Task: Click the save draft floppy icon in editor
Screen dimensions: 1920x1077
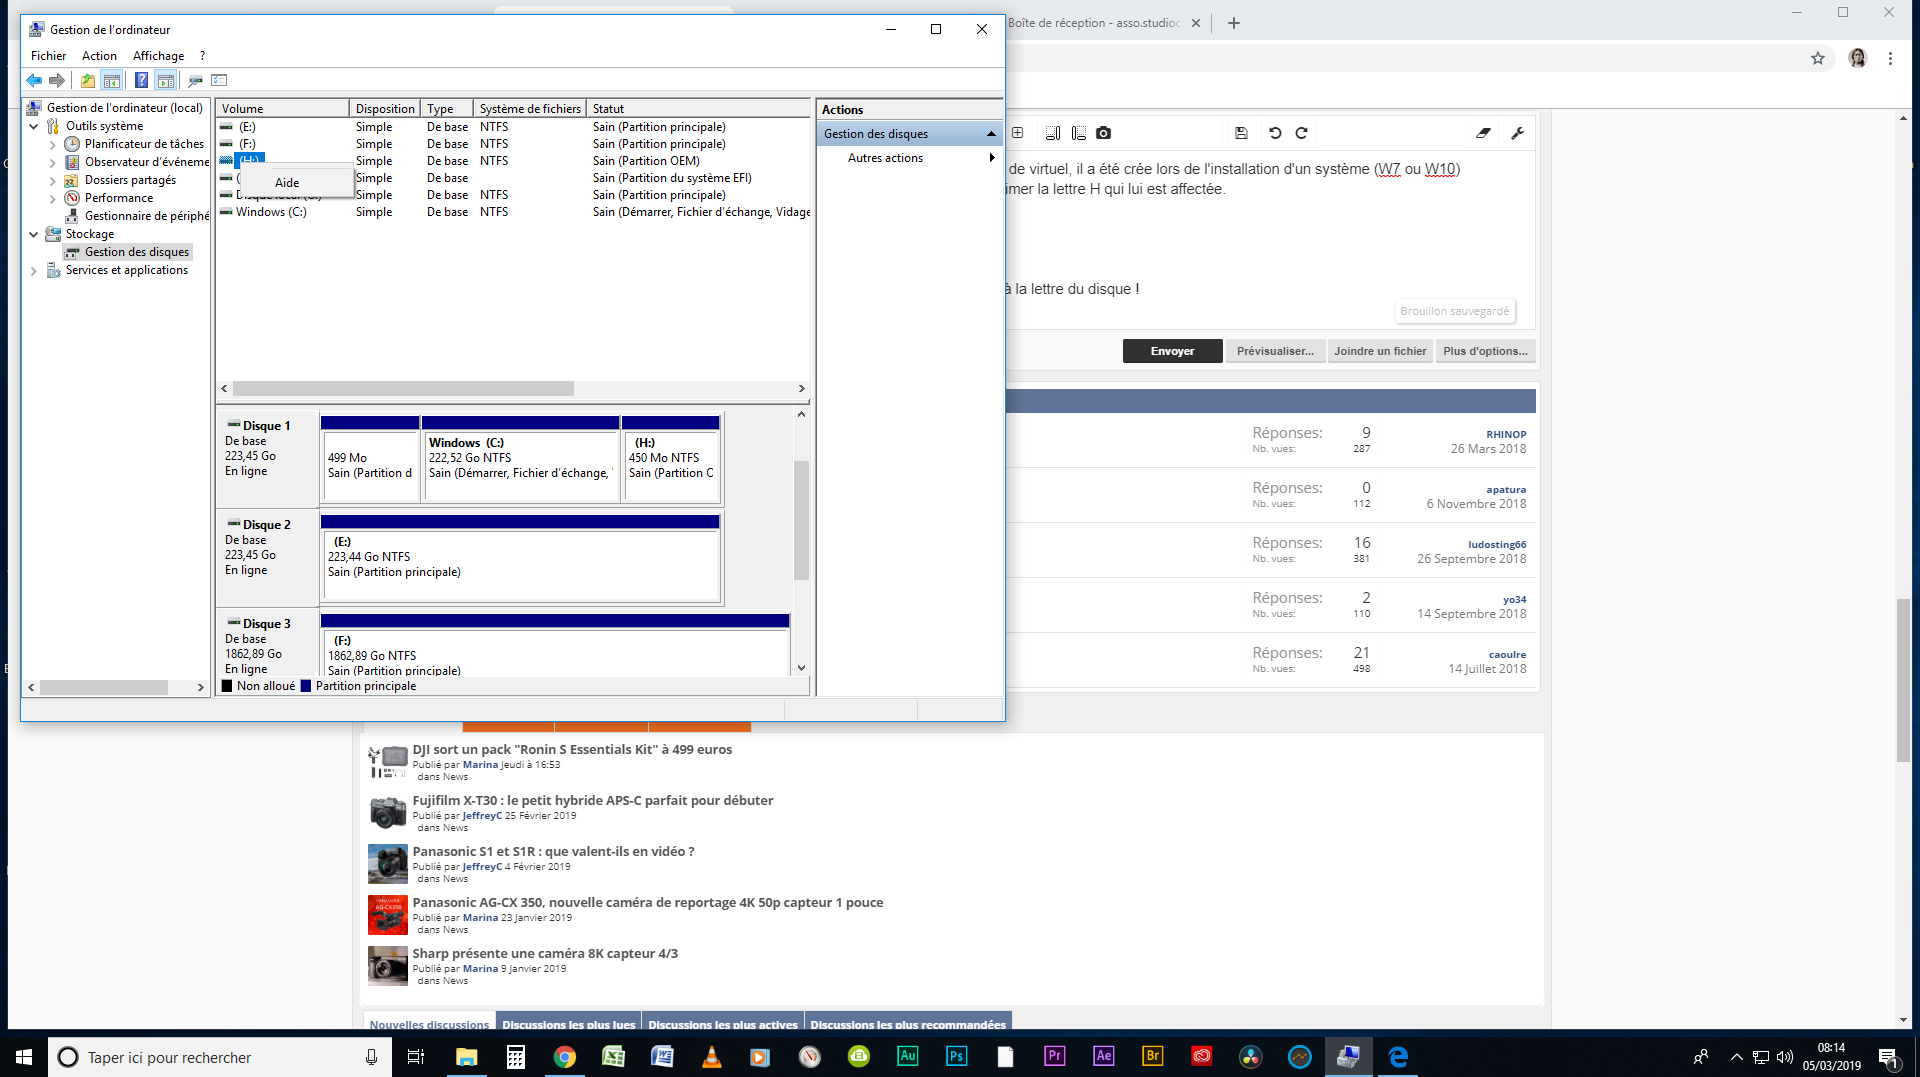Action: (1241, 133)
